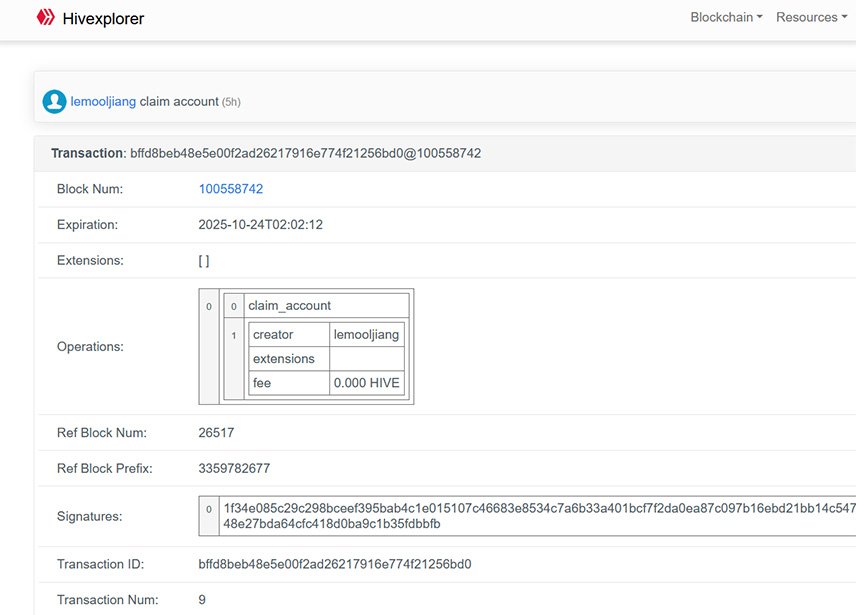Screen dimensions: 856x615
Task: Open block number 100558742 link
Action: tap(231, 189)
